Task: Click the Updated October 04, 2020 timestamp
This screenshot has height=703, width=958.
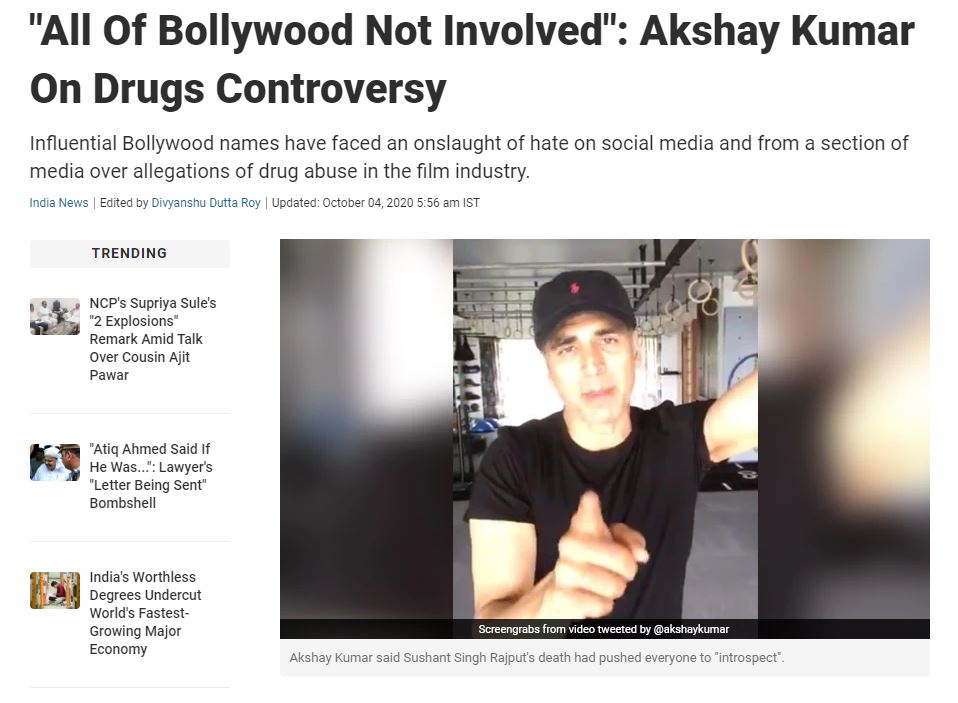Action: (376, 203)
